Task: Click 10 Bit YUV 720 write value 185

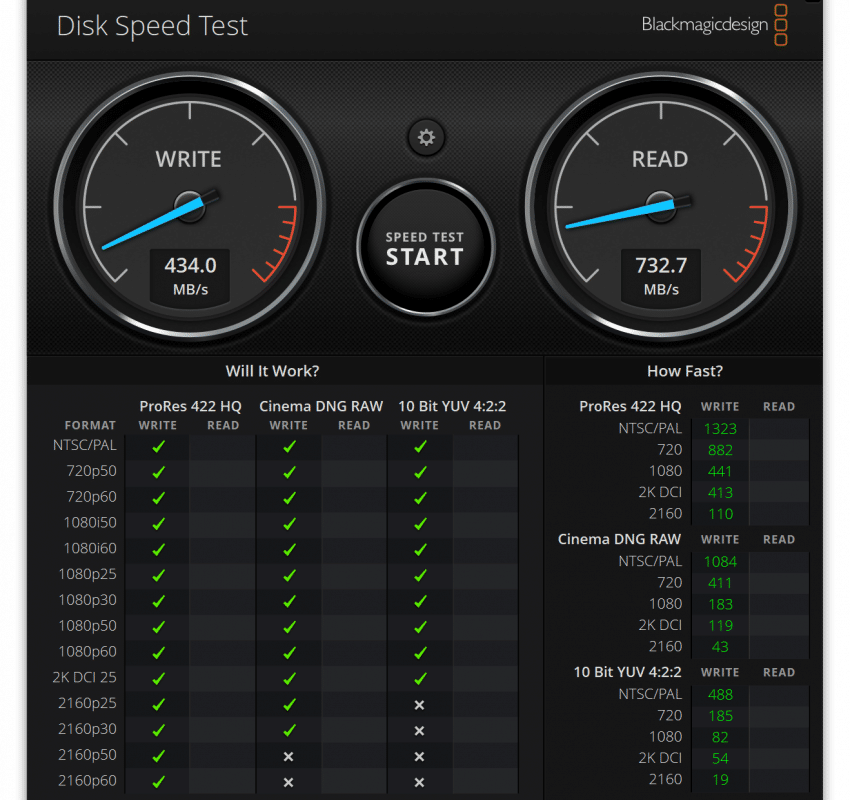Action: tap(720, 716)
